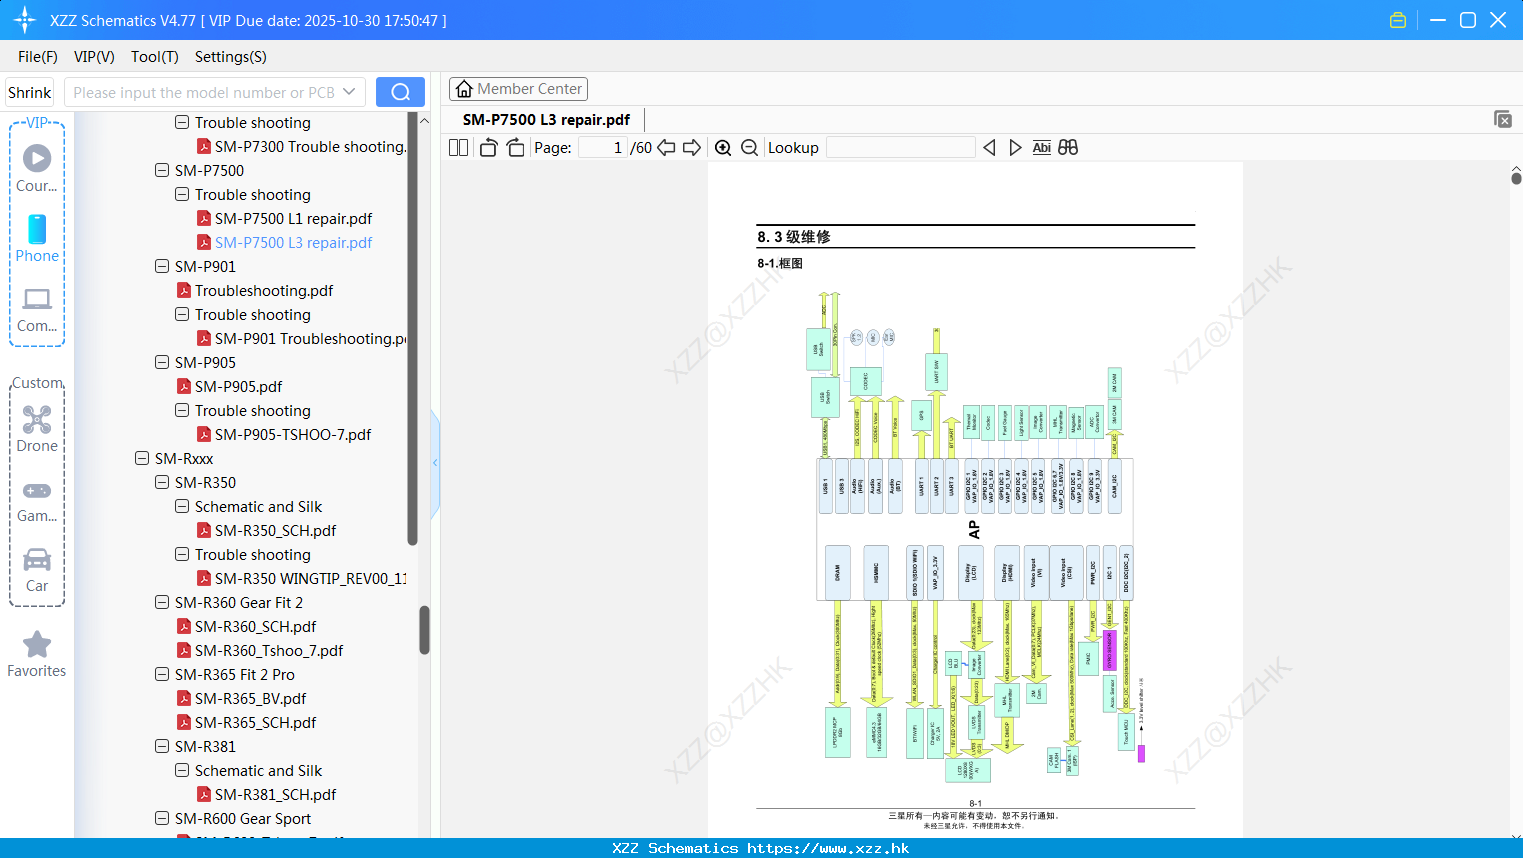Screen dimensions: 1523x858
Task: Open SM-P905-TSHOO-7.pdf
Action: (293, 434)
